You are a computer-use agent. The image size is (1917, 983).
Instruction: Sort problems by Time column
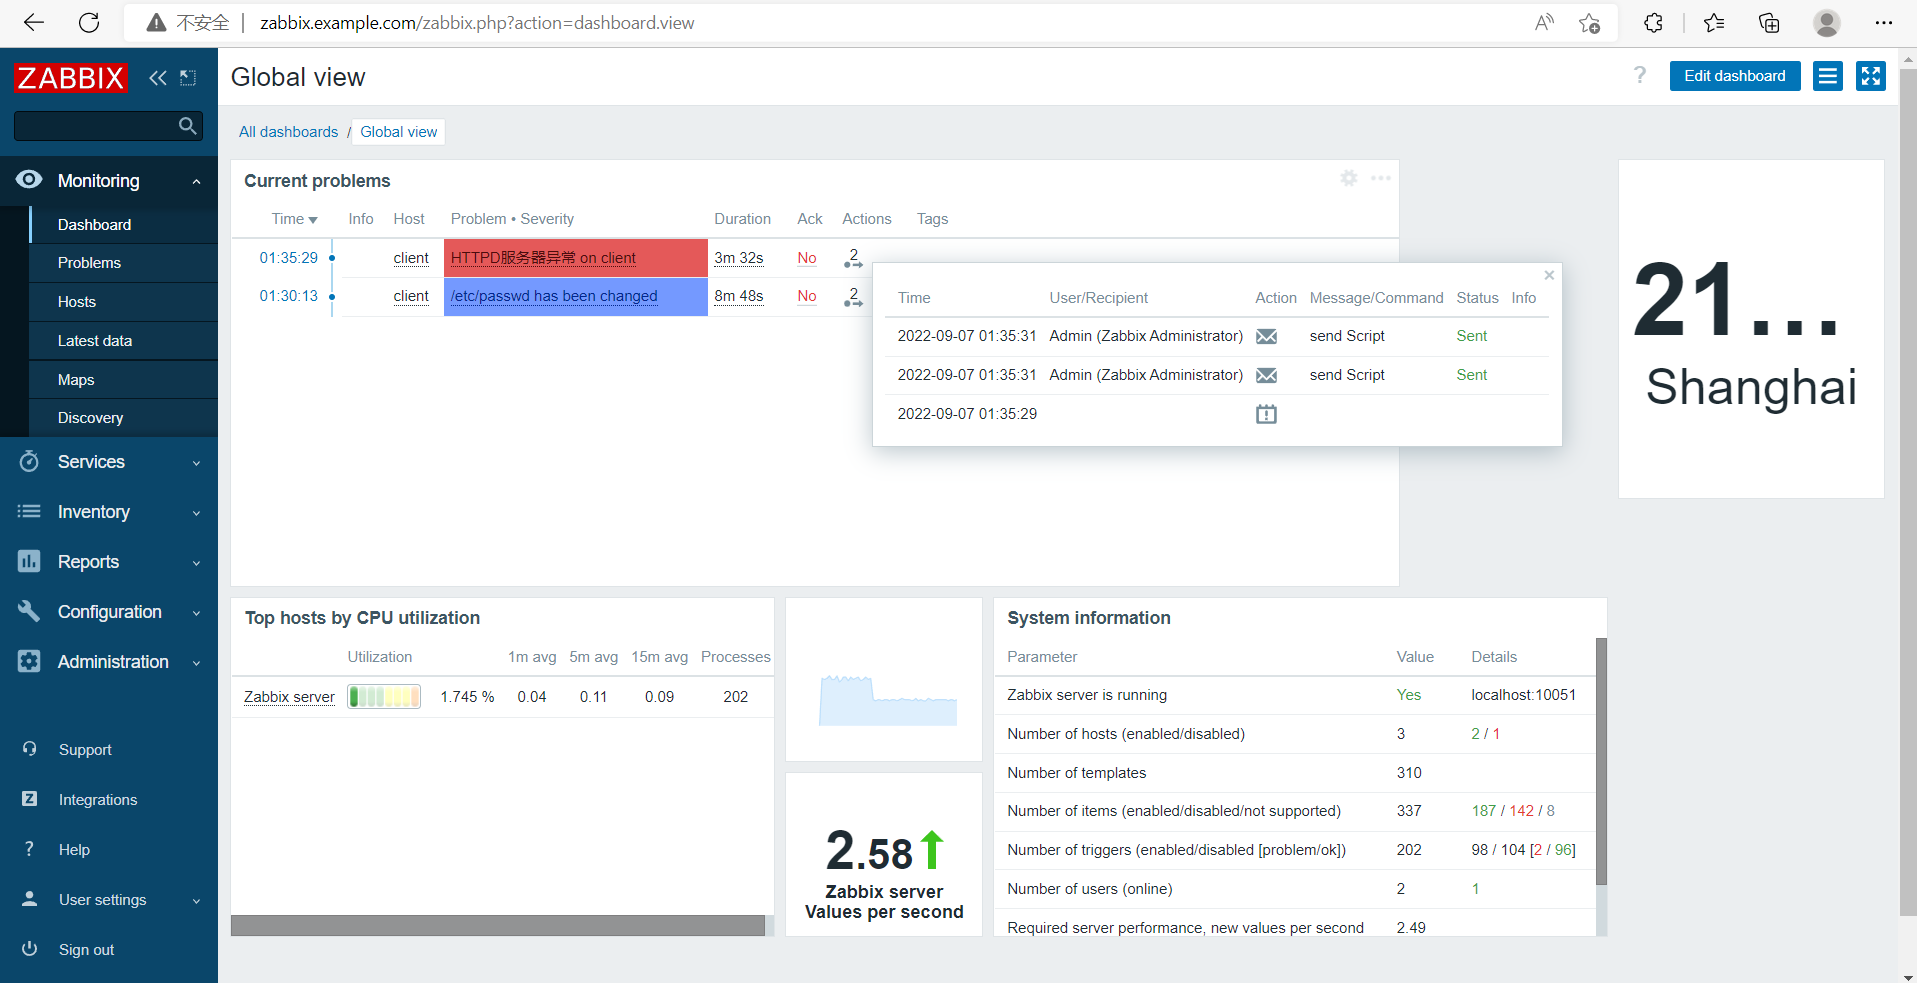pos(294,219)
